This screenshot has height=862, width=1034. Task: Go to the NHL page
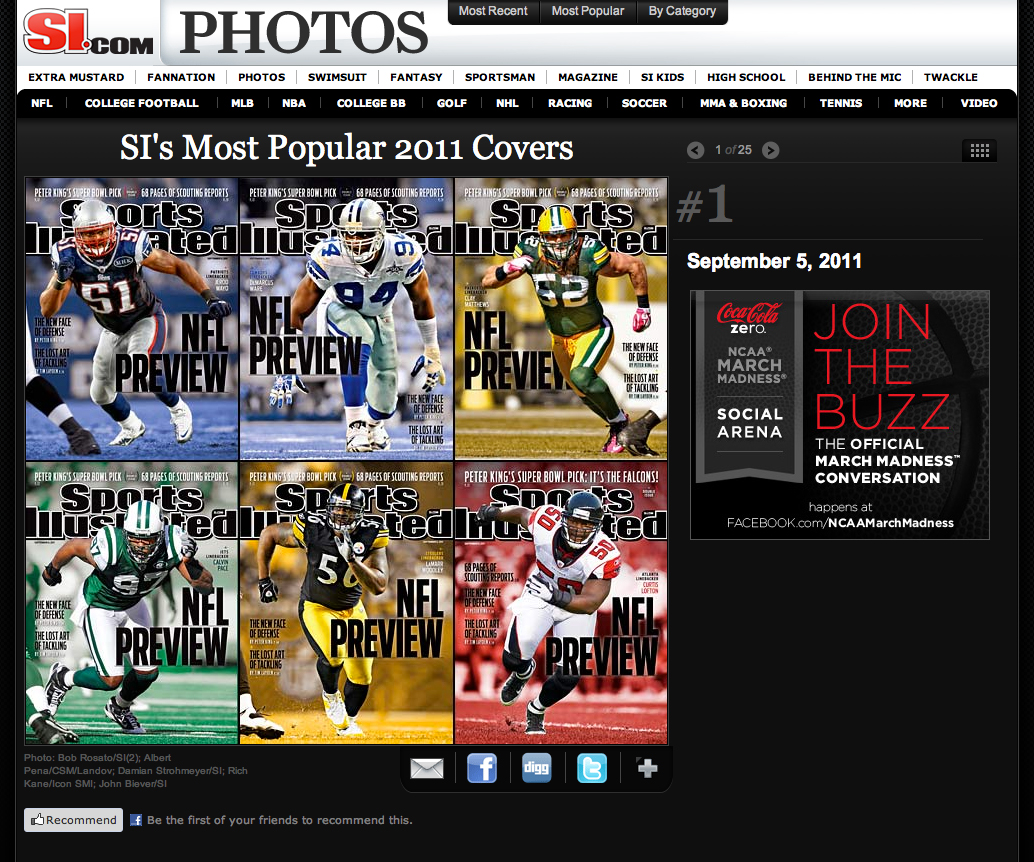(x=507, y=103)
